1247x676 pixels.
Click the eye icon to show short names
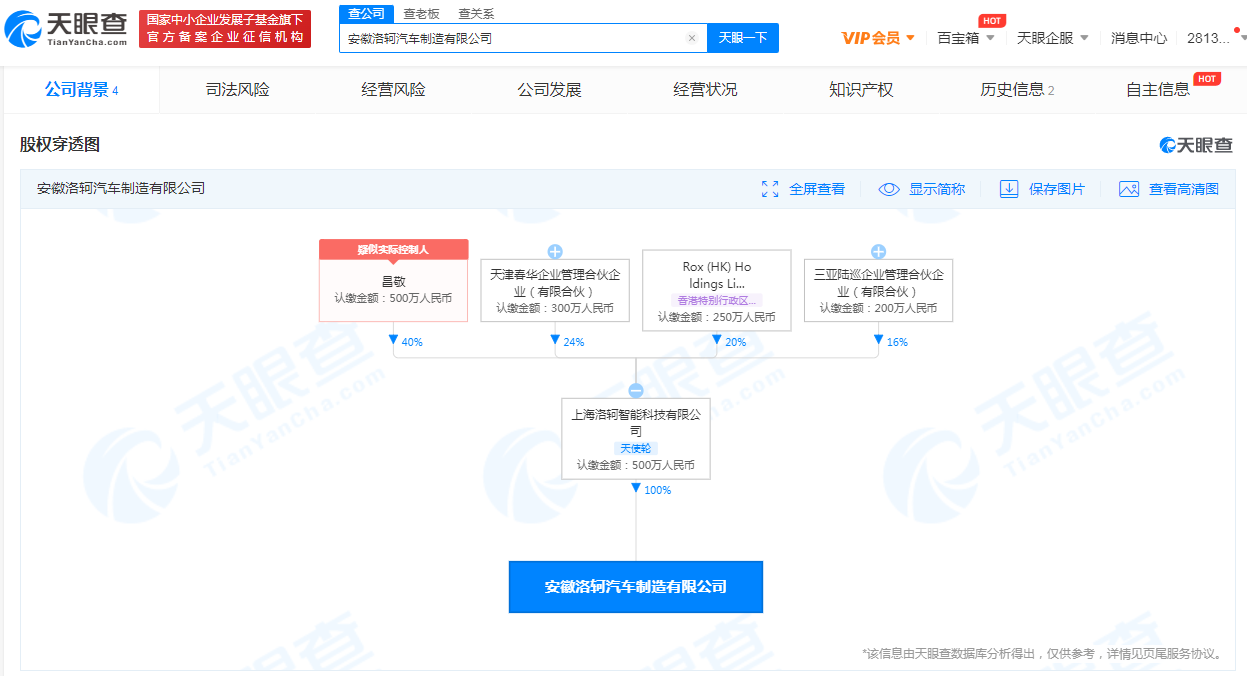[x=889, y=189]
